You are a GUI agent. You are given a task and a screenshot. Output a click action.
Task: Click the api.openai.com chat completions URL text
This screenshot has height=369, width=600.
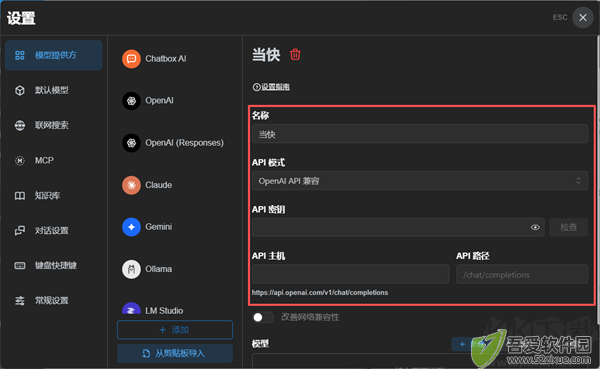[x=320, y=292]
